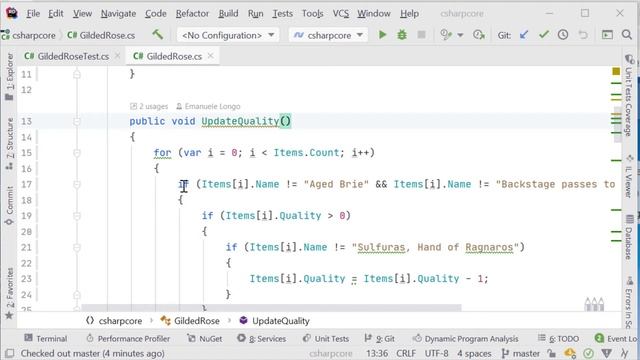Viewport: 640px width, 360px height.
Task: Open the Commit tool window
Action: click(x=9, y=205)
